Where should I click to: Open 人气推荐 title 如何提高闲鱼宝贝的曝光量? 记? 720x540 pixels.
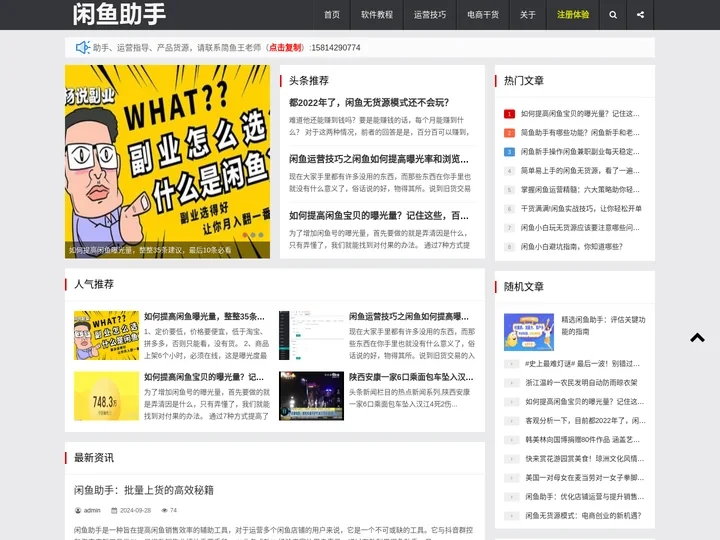204,377
